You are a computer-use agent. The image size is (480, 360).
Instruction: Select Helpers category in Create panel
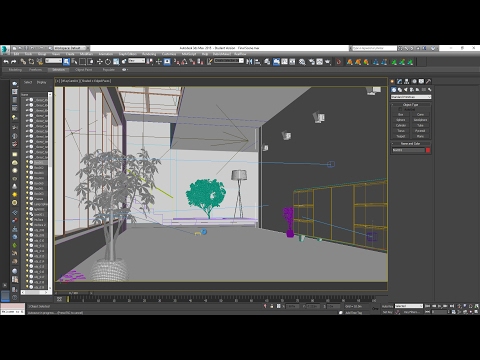click(x=417, y=90)
